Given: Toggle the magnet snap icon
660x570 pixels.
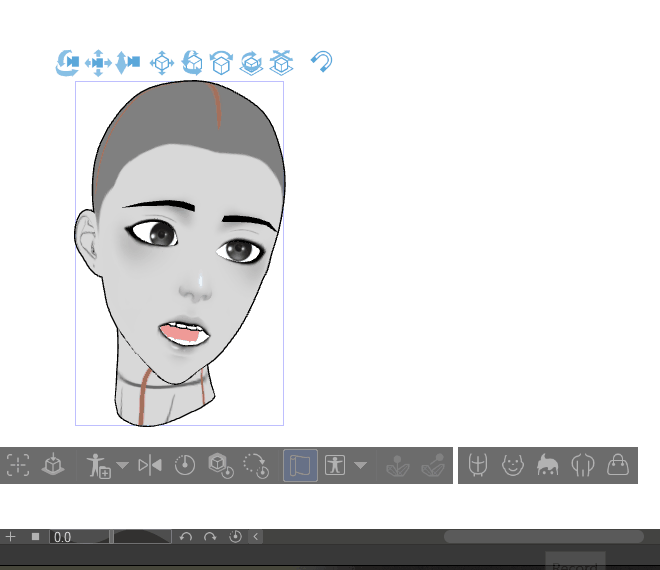Looking at the screenshot, I should 322,61.
